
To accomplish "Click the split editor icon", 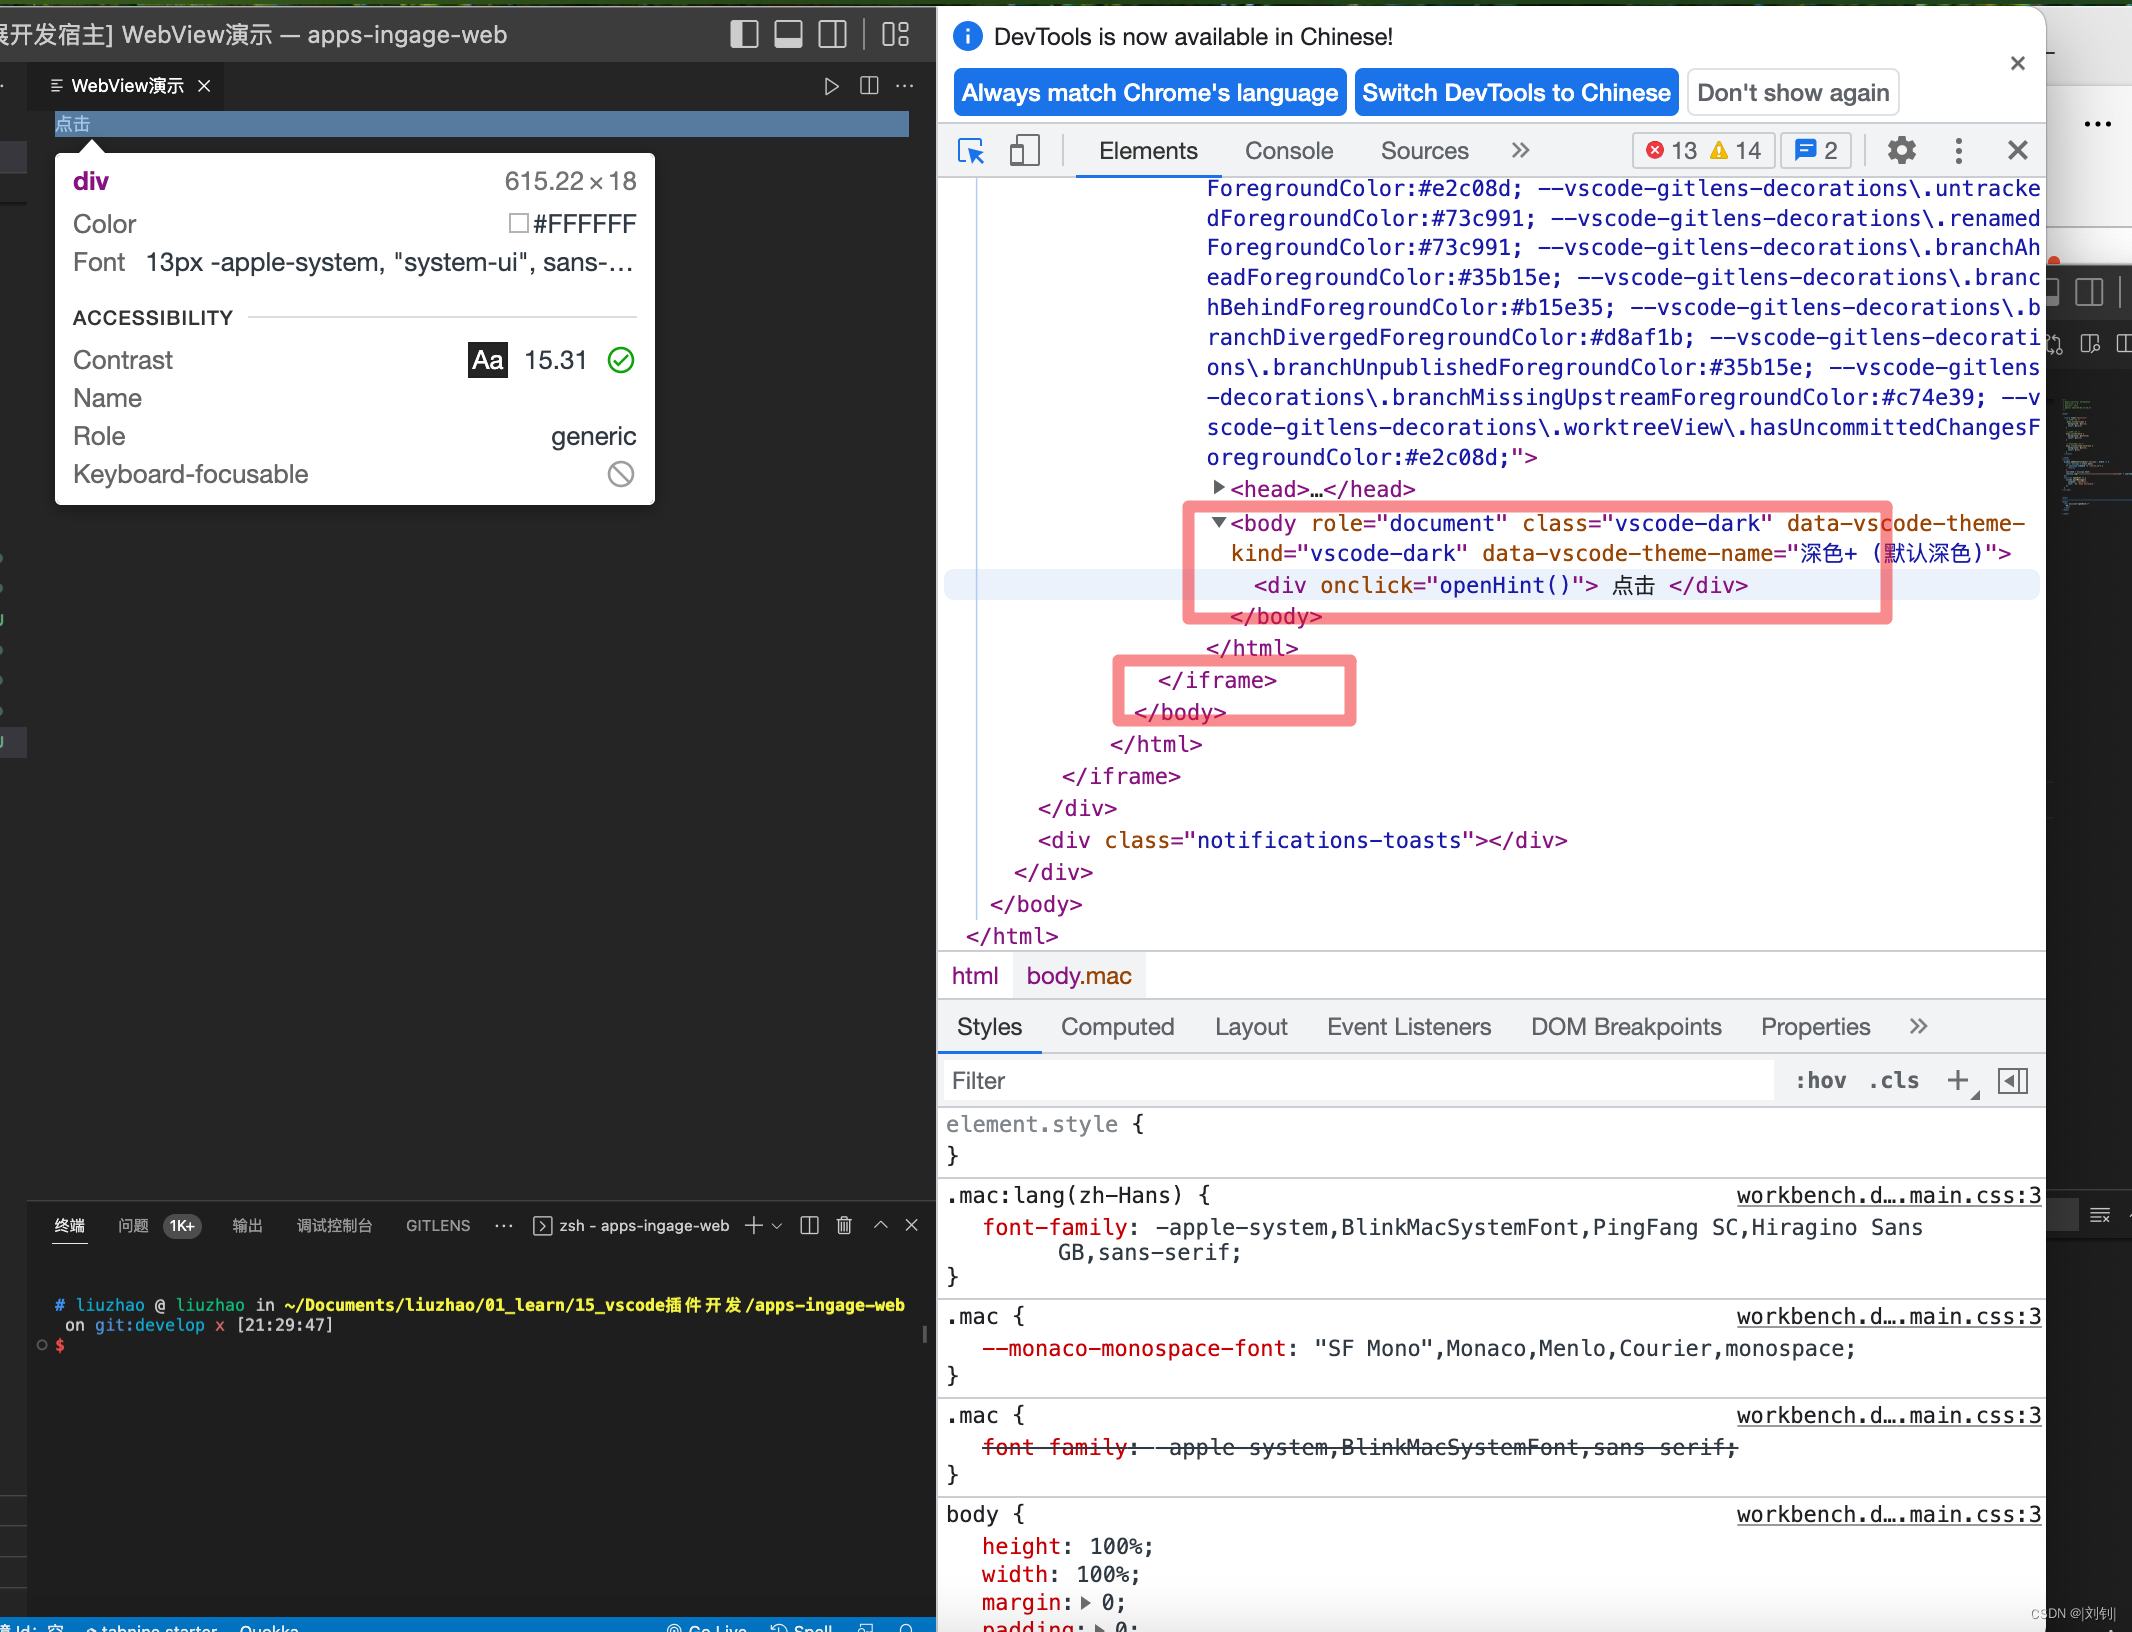I will click(x=869, y=86).
